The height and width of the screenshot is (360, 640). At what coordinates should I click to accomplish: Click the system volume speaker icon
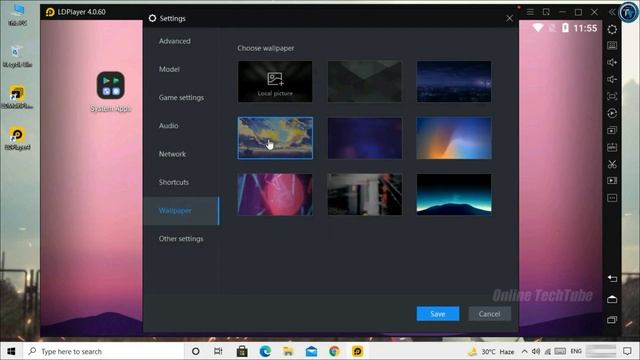click(x=536, y=351)
